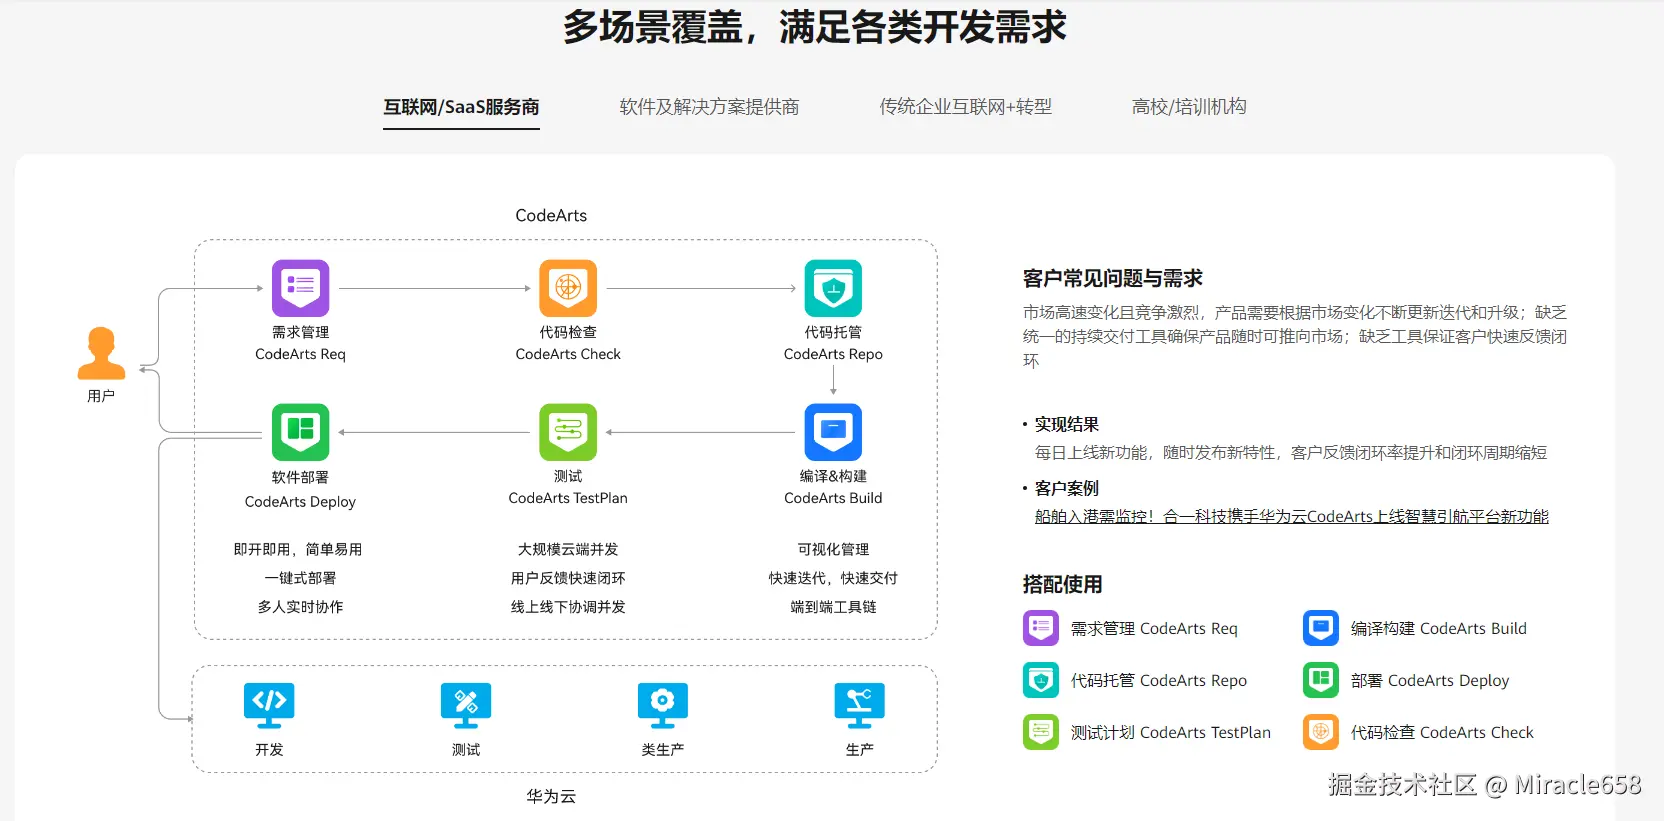The height and width of the screenshot is (821, 1664).
Task: Click the CodeArts Build label in diagram
Action: pyautogui.click(x=833, y=498)
